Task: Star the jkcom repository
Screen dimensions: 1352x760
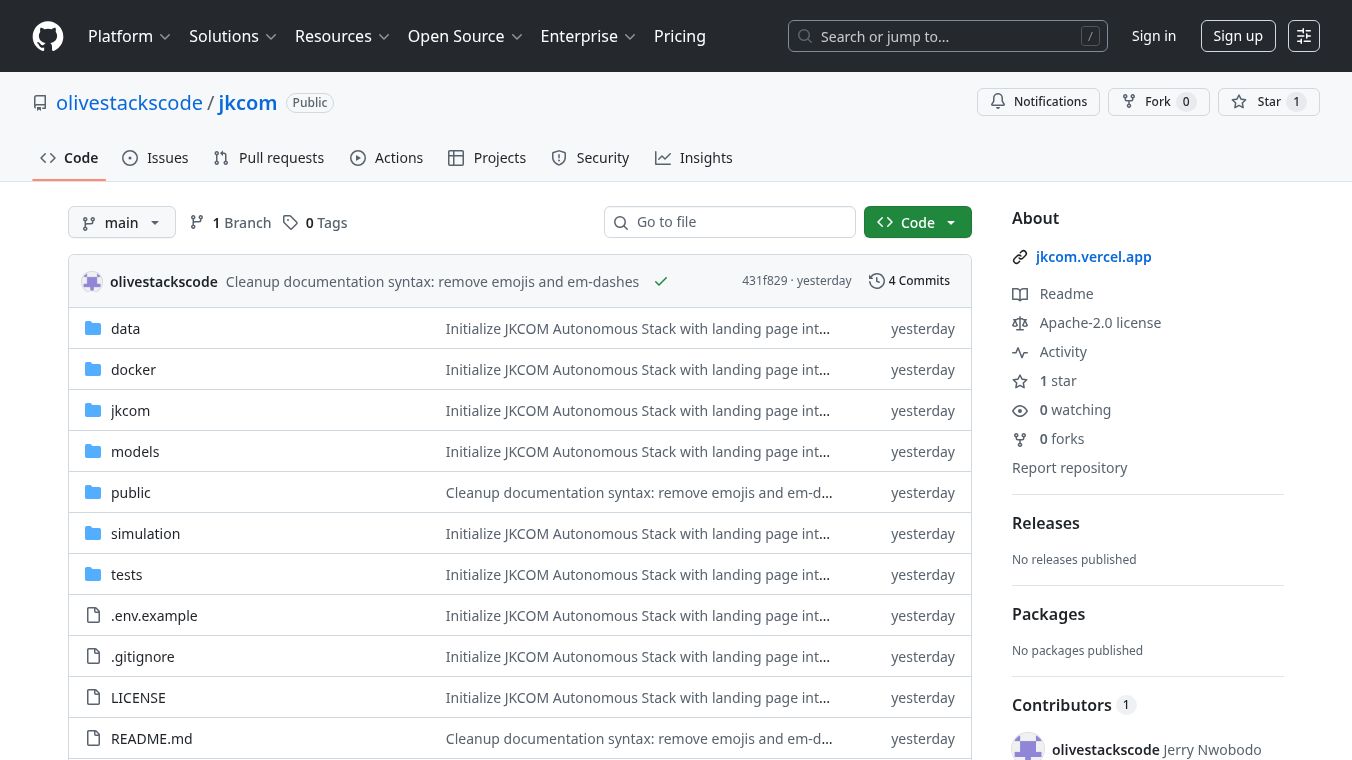Action: point(1268,102)
